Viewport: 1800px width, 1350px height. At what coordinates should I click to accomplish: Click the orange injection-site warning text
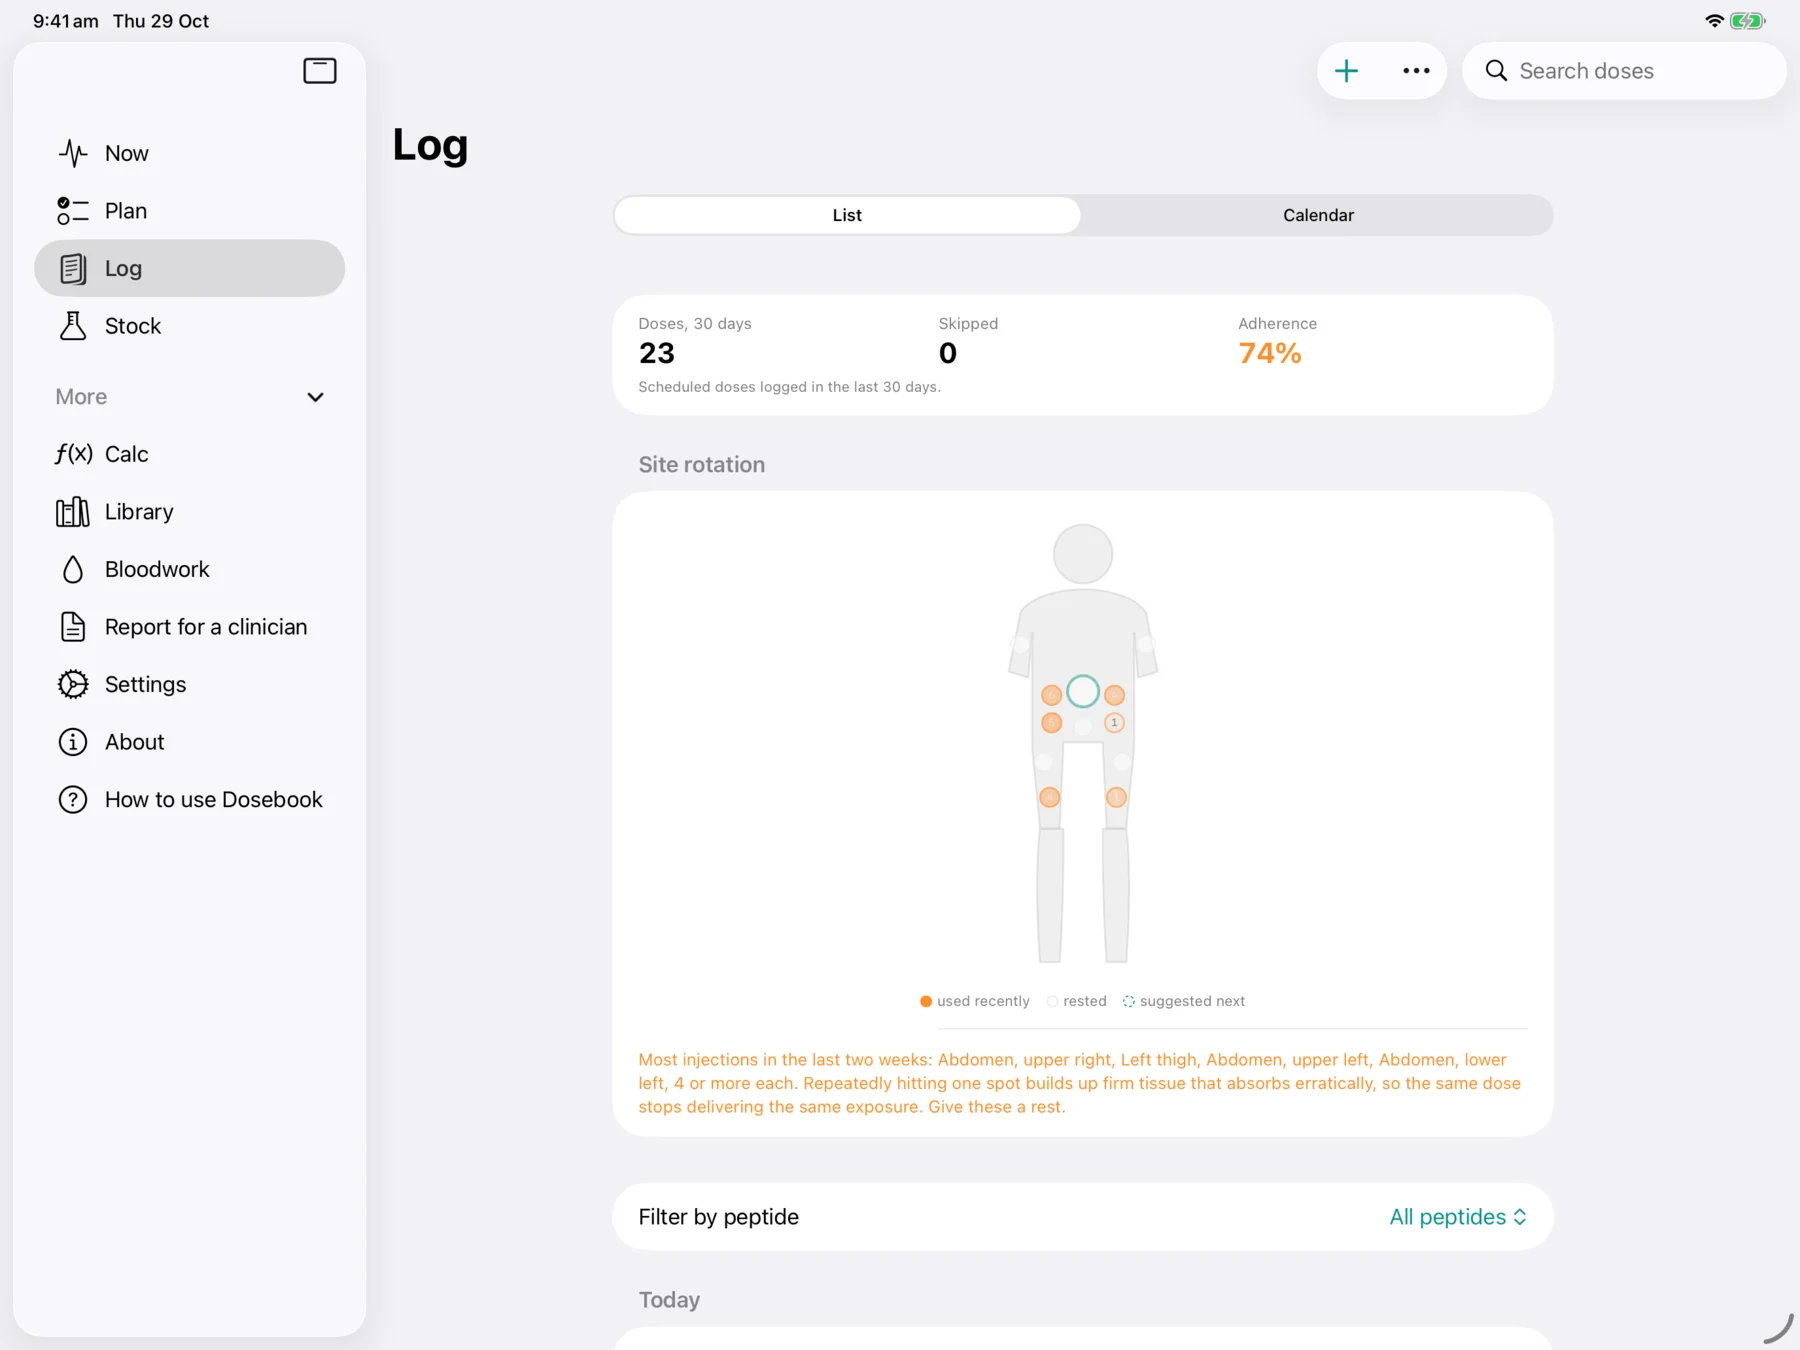point(1080,1083)
